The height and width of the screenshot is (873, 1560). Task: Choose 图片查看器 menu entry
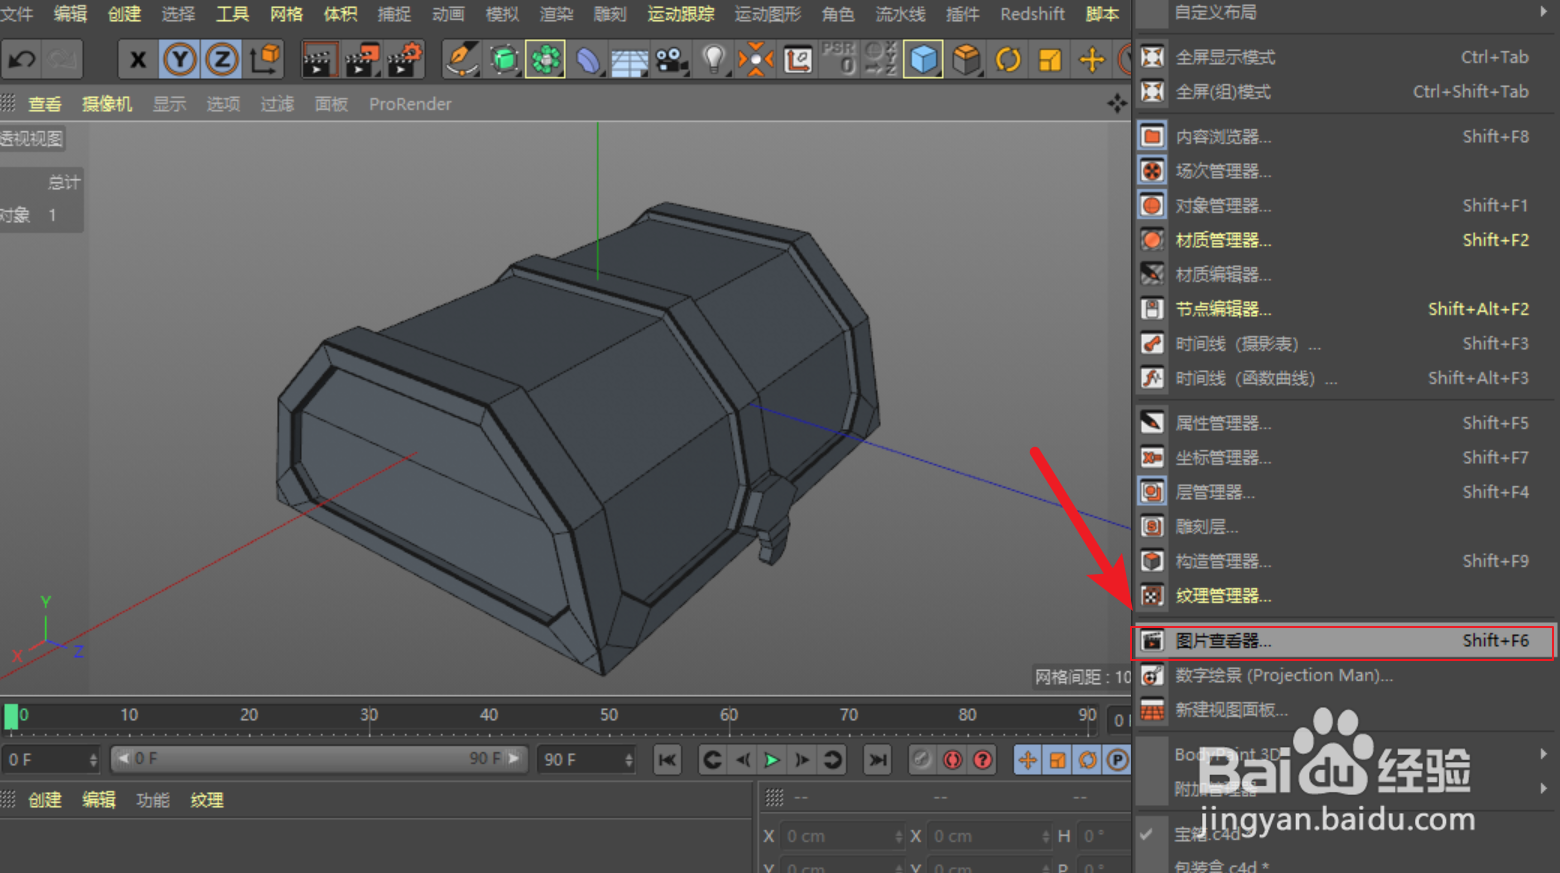(1343, 641)
